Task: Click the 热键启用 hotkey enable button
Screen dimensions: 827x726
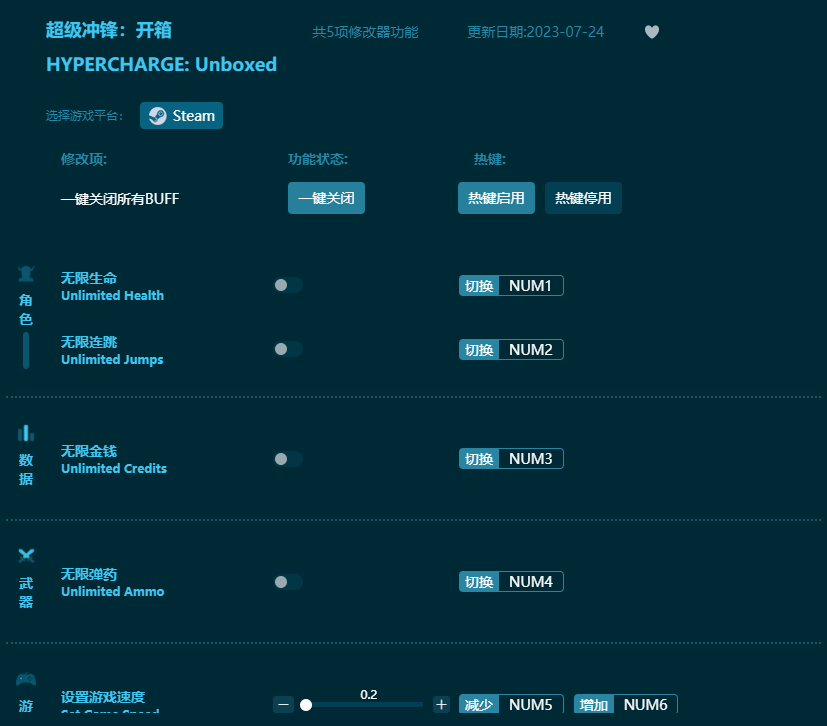Action: 496,198
